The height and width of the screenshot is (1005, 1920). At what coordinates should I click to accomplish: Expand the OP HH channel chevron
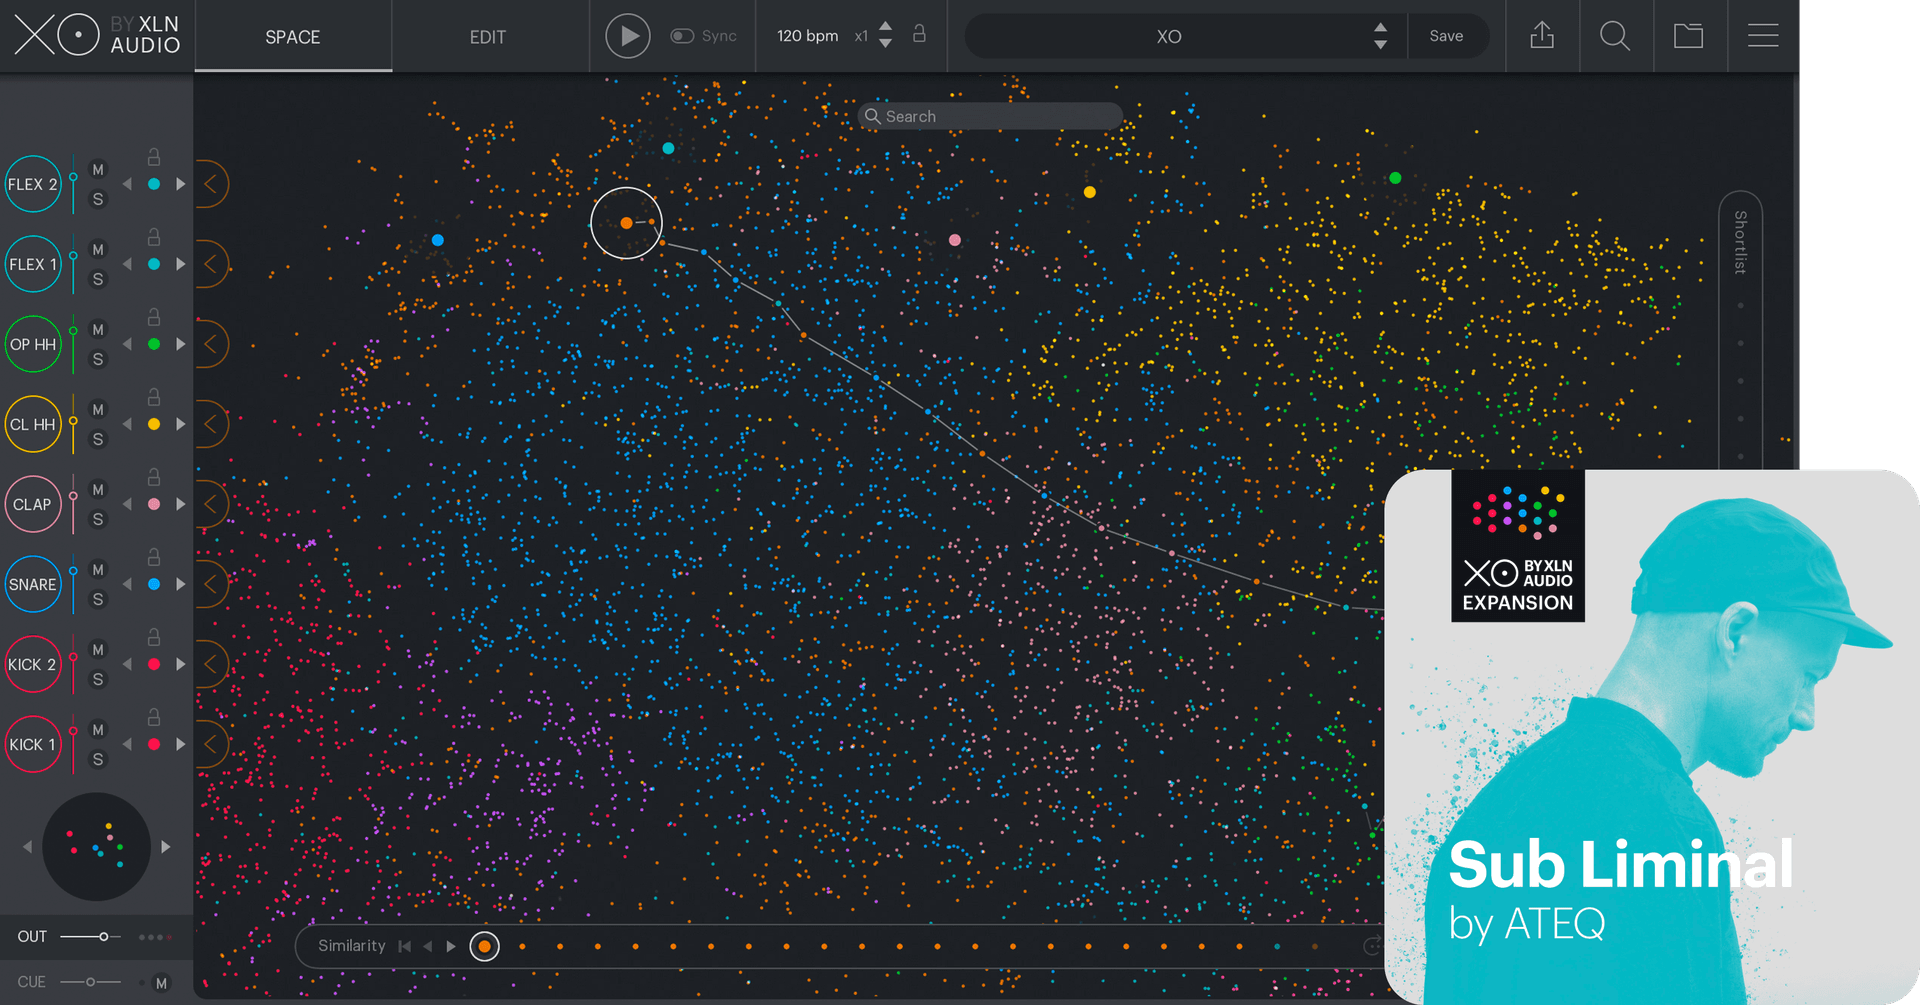click(211, 344)
